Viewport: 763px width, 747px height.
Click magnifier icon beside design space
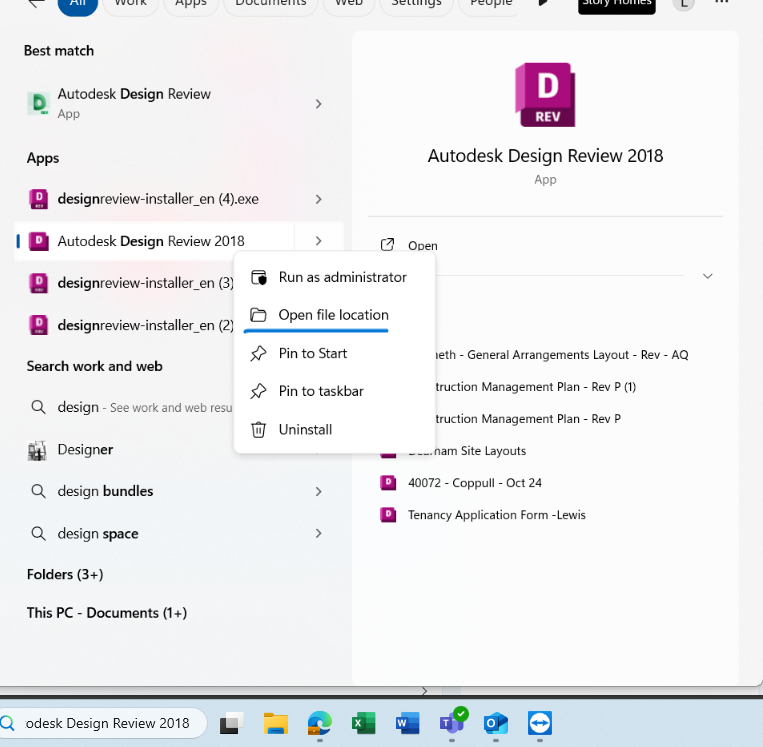pos(38,533)
